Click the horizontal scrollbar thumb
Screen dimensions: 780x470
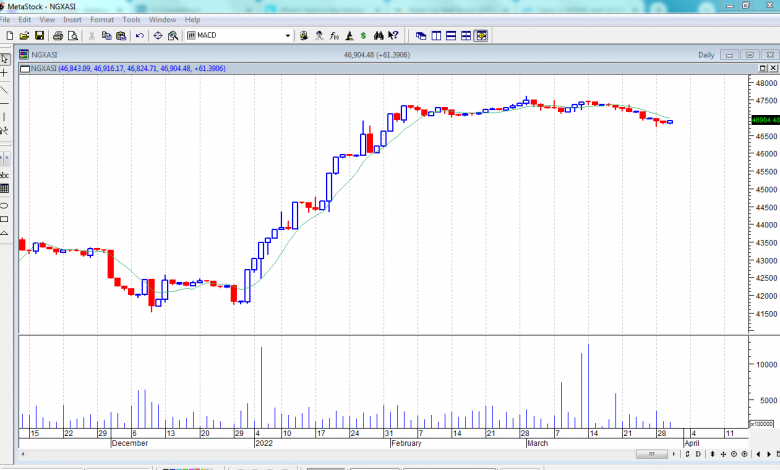(651, 454)
